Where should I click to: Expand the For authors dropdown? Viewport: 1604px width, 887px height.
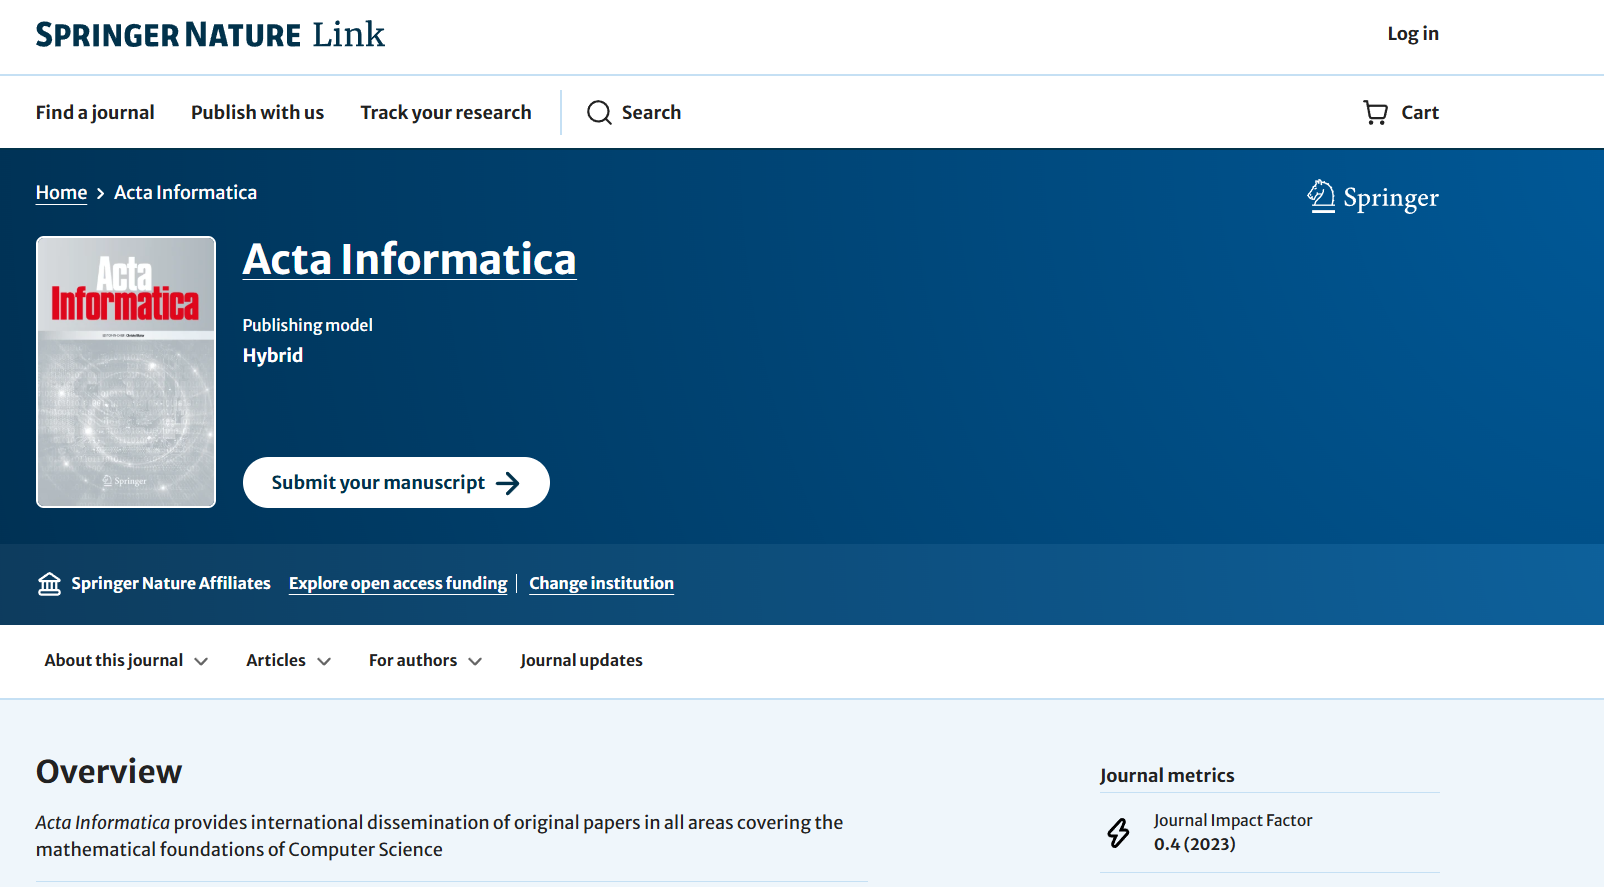tap(425, 660)
